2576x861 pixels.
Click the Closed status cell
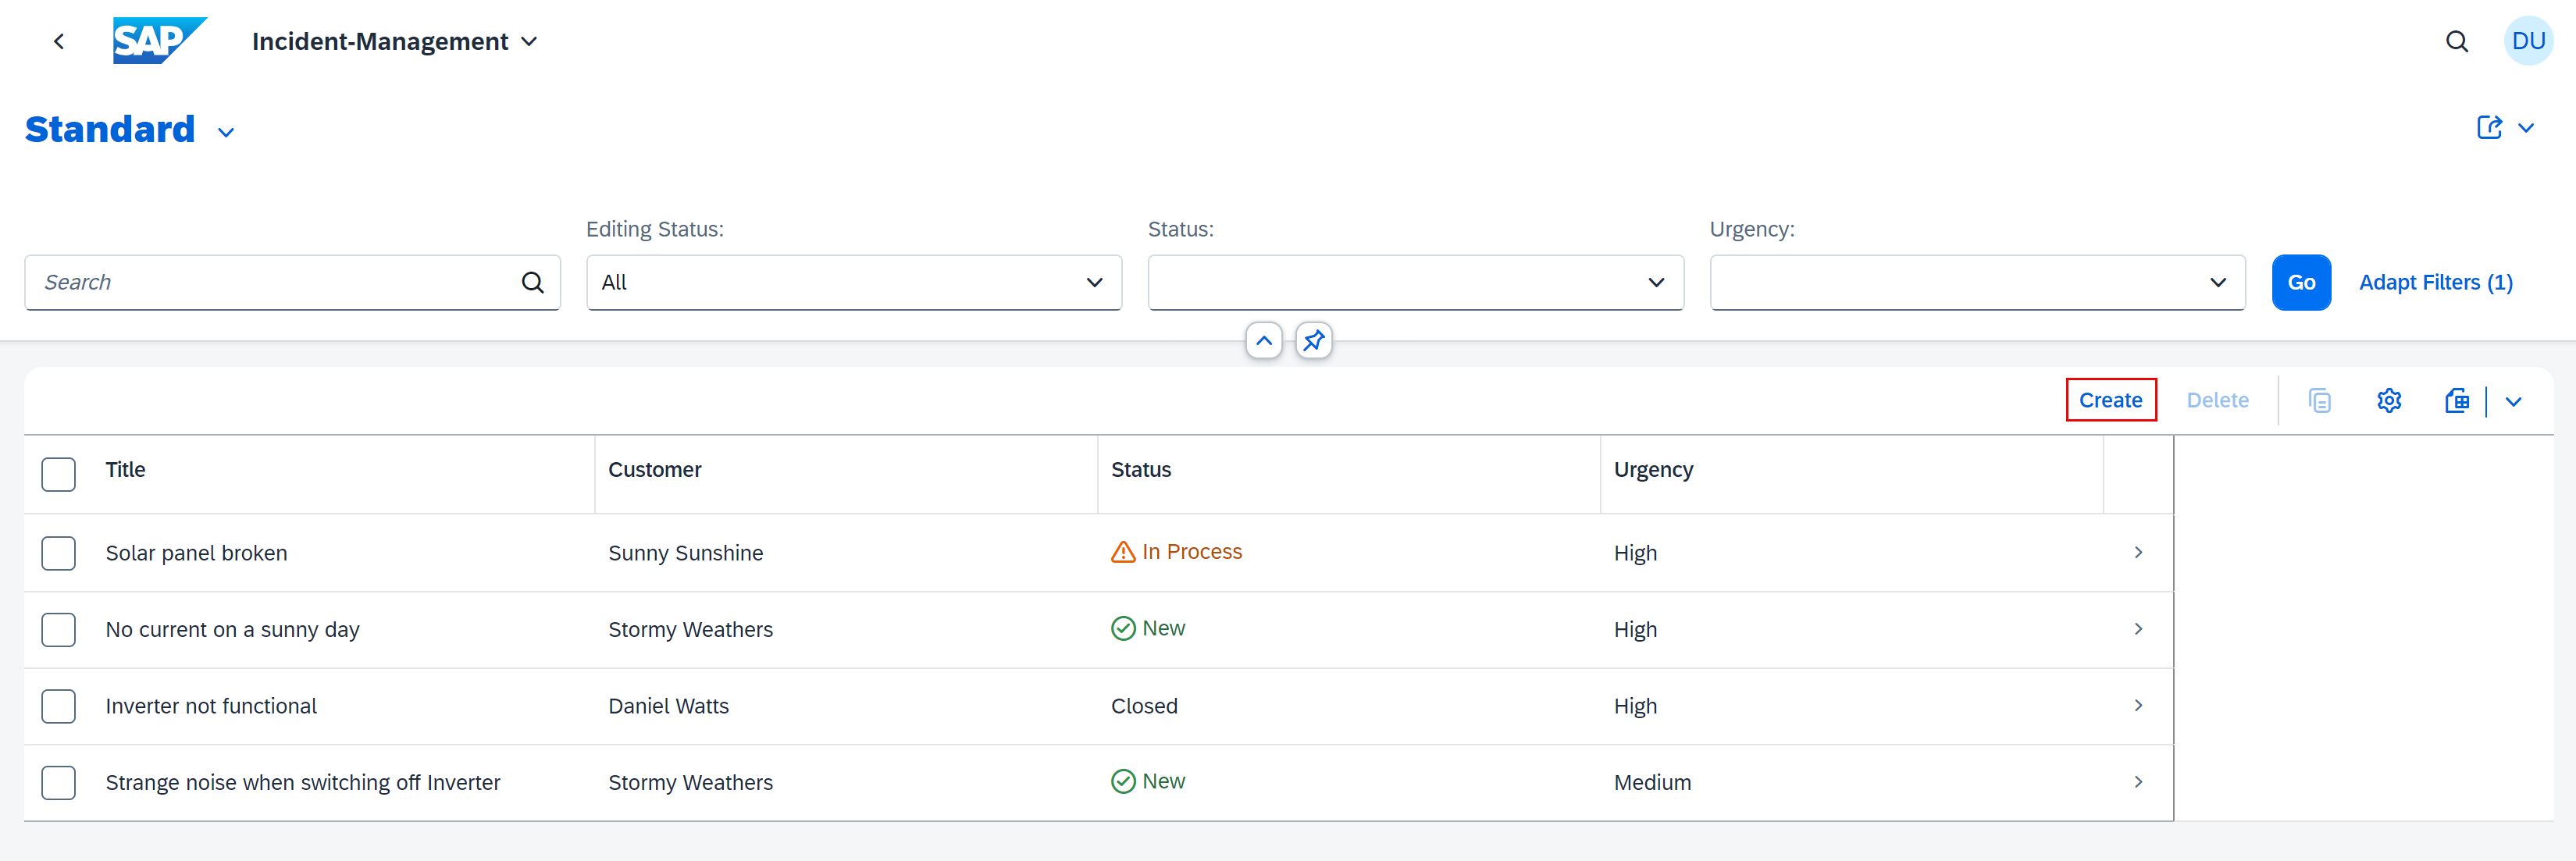[1144, 706]
